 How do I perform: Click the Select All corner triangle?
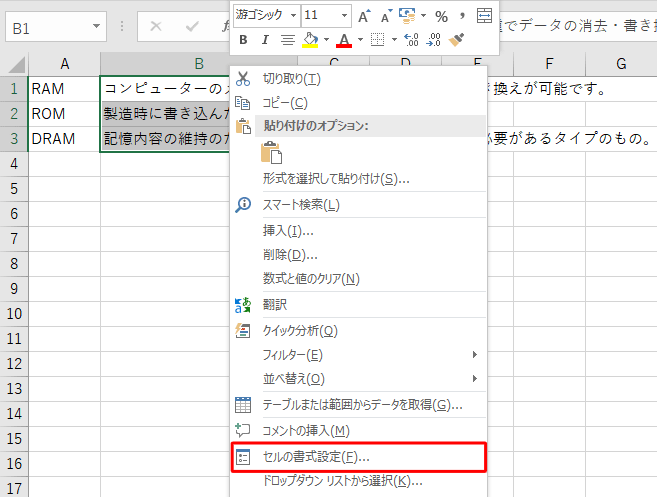click(17, 65)
